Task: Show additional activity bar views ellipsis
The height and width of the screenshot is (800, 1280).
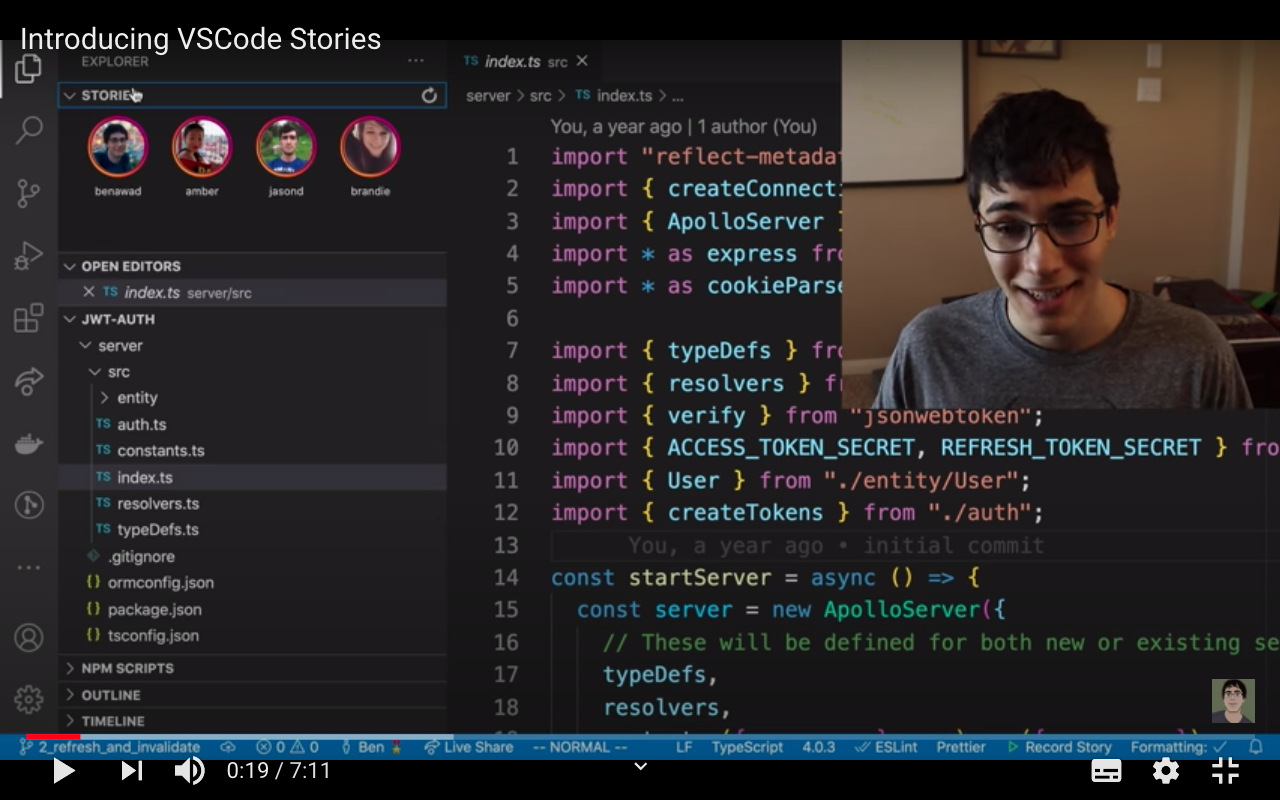Action: click(28, 567)
